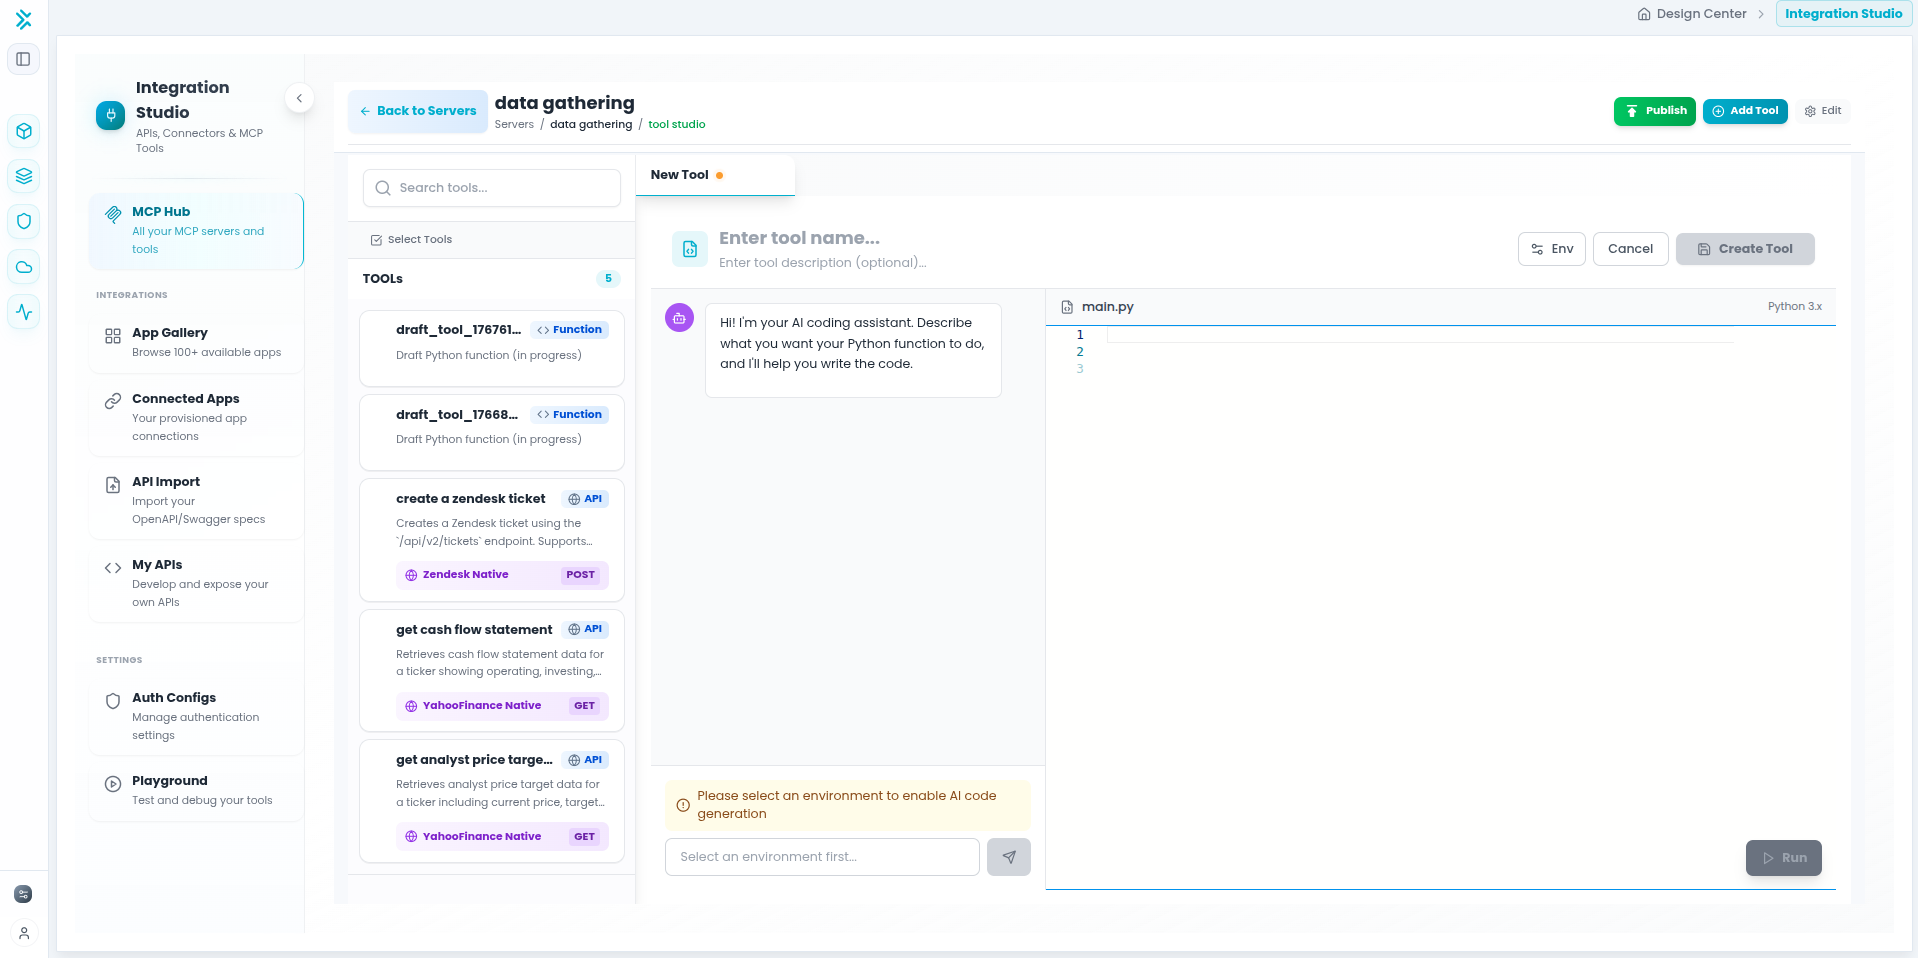Collapse the Integration Studio sidebar chevron
The image size is (1918, 958).
pos(299,98)
